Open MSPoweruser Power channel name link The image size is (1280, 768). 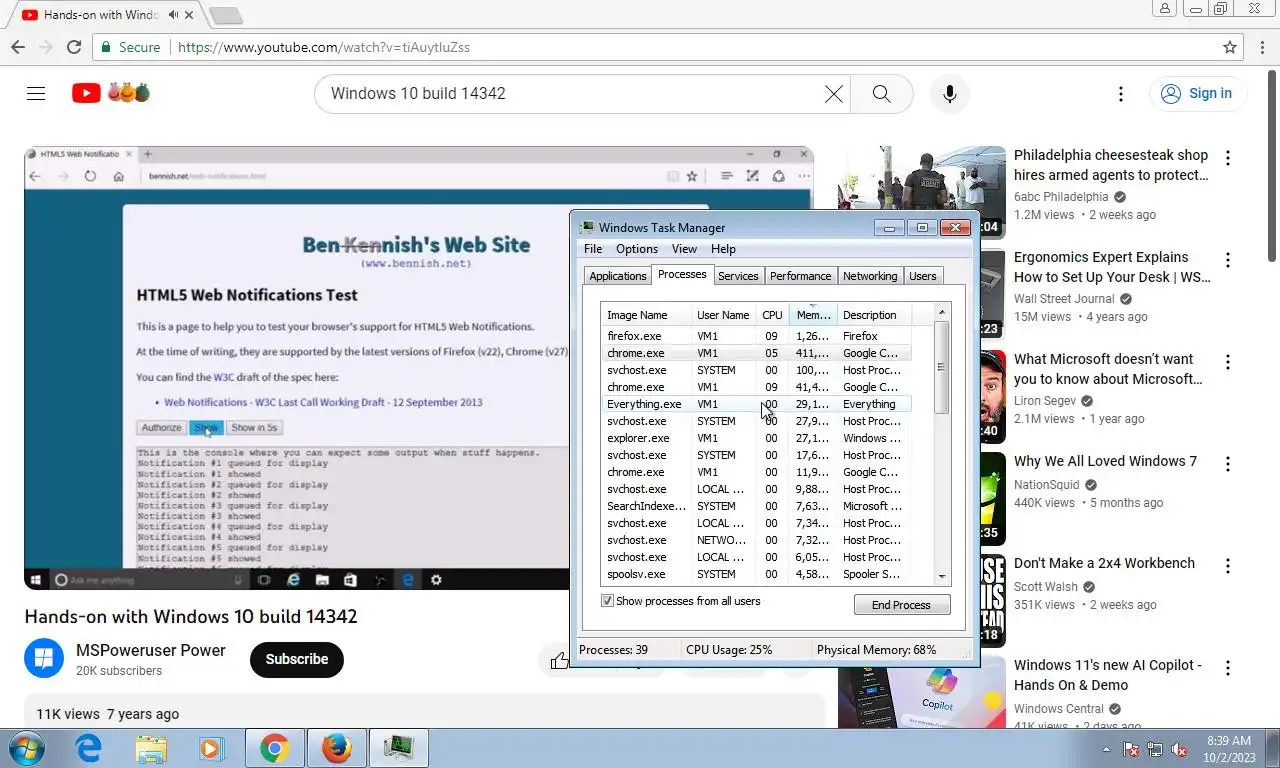point(151,650)
